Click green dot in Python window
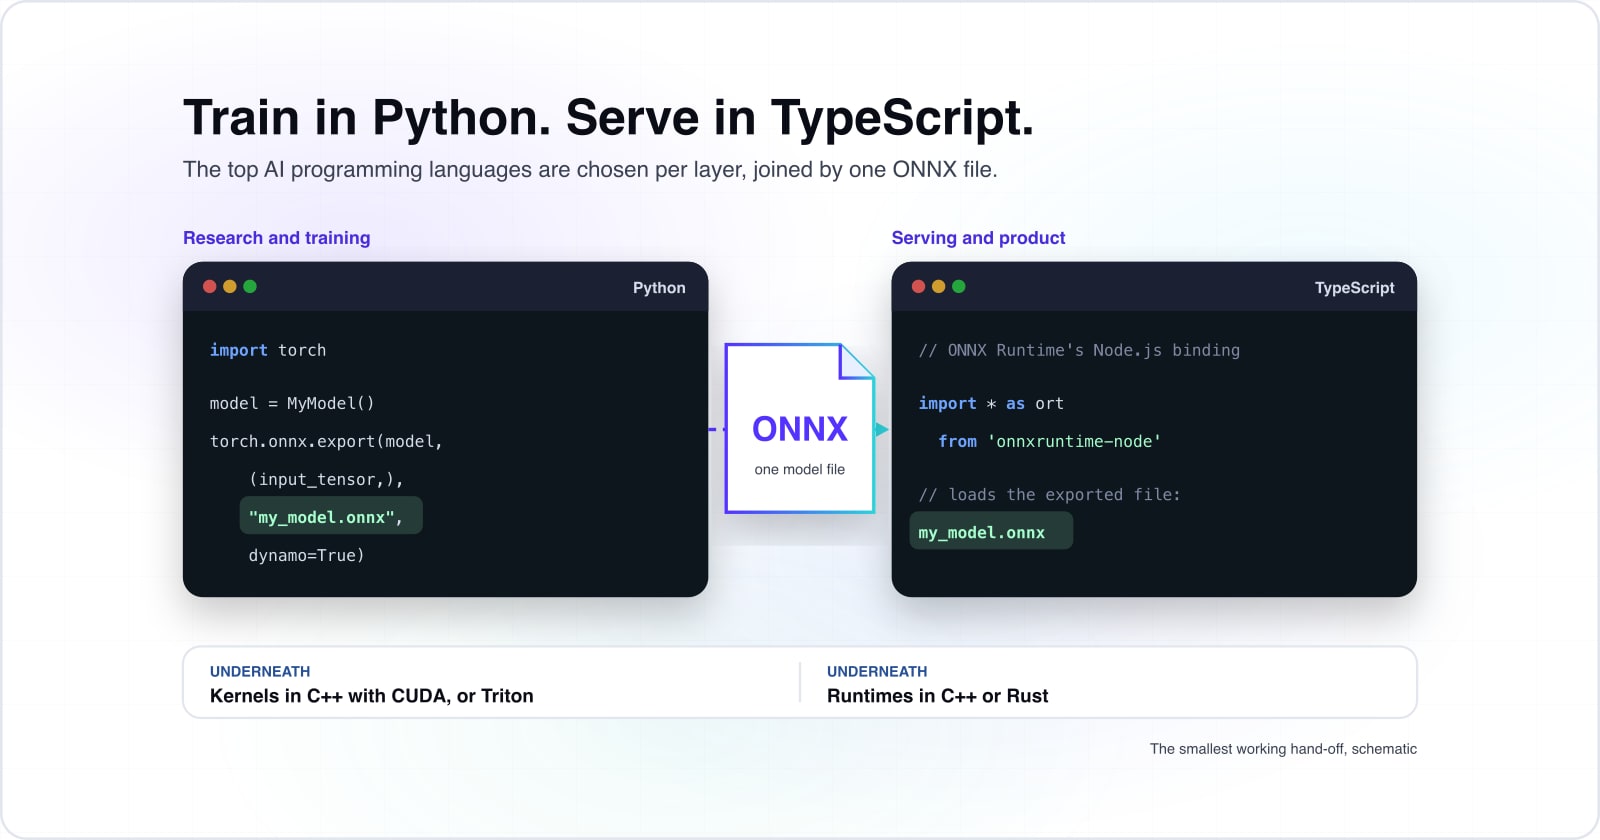This screenshot has height=840, width=1600. [250, 286]
